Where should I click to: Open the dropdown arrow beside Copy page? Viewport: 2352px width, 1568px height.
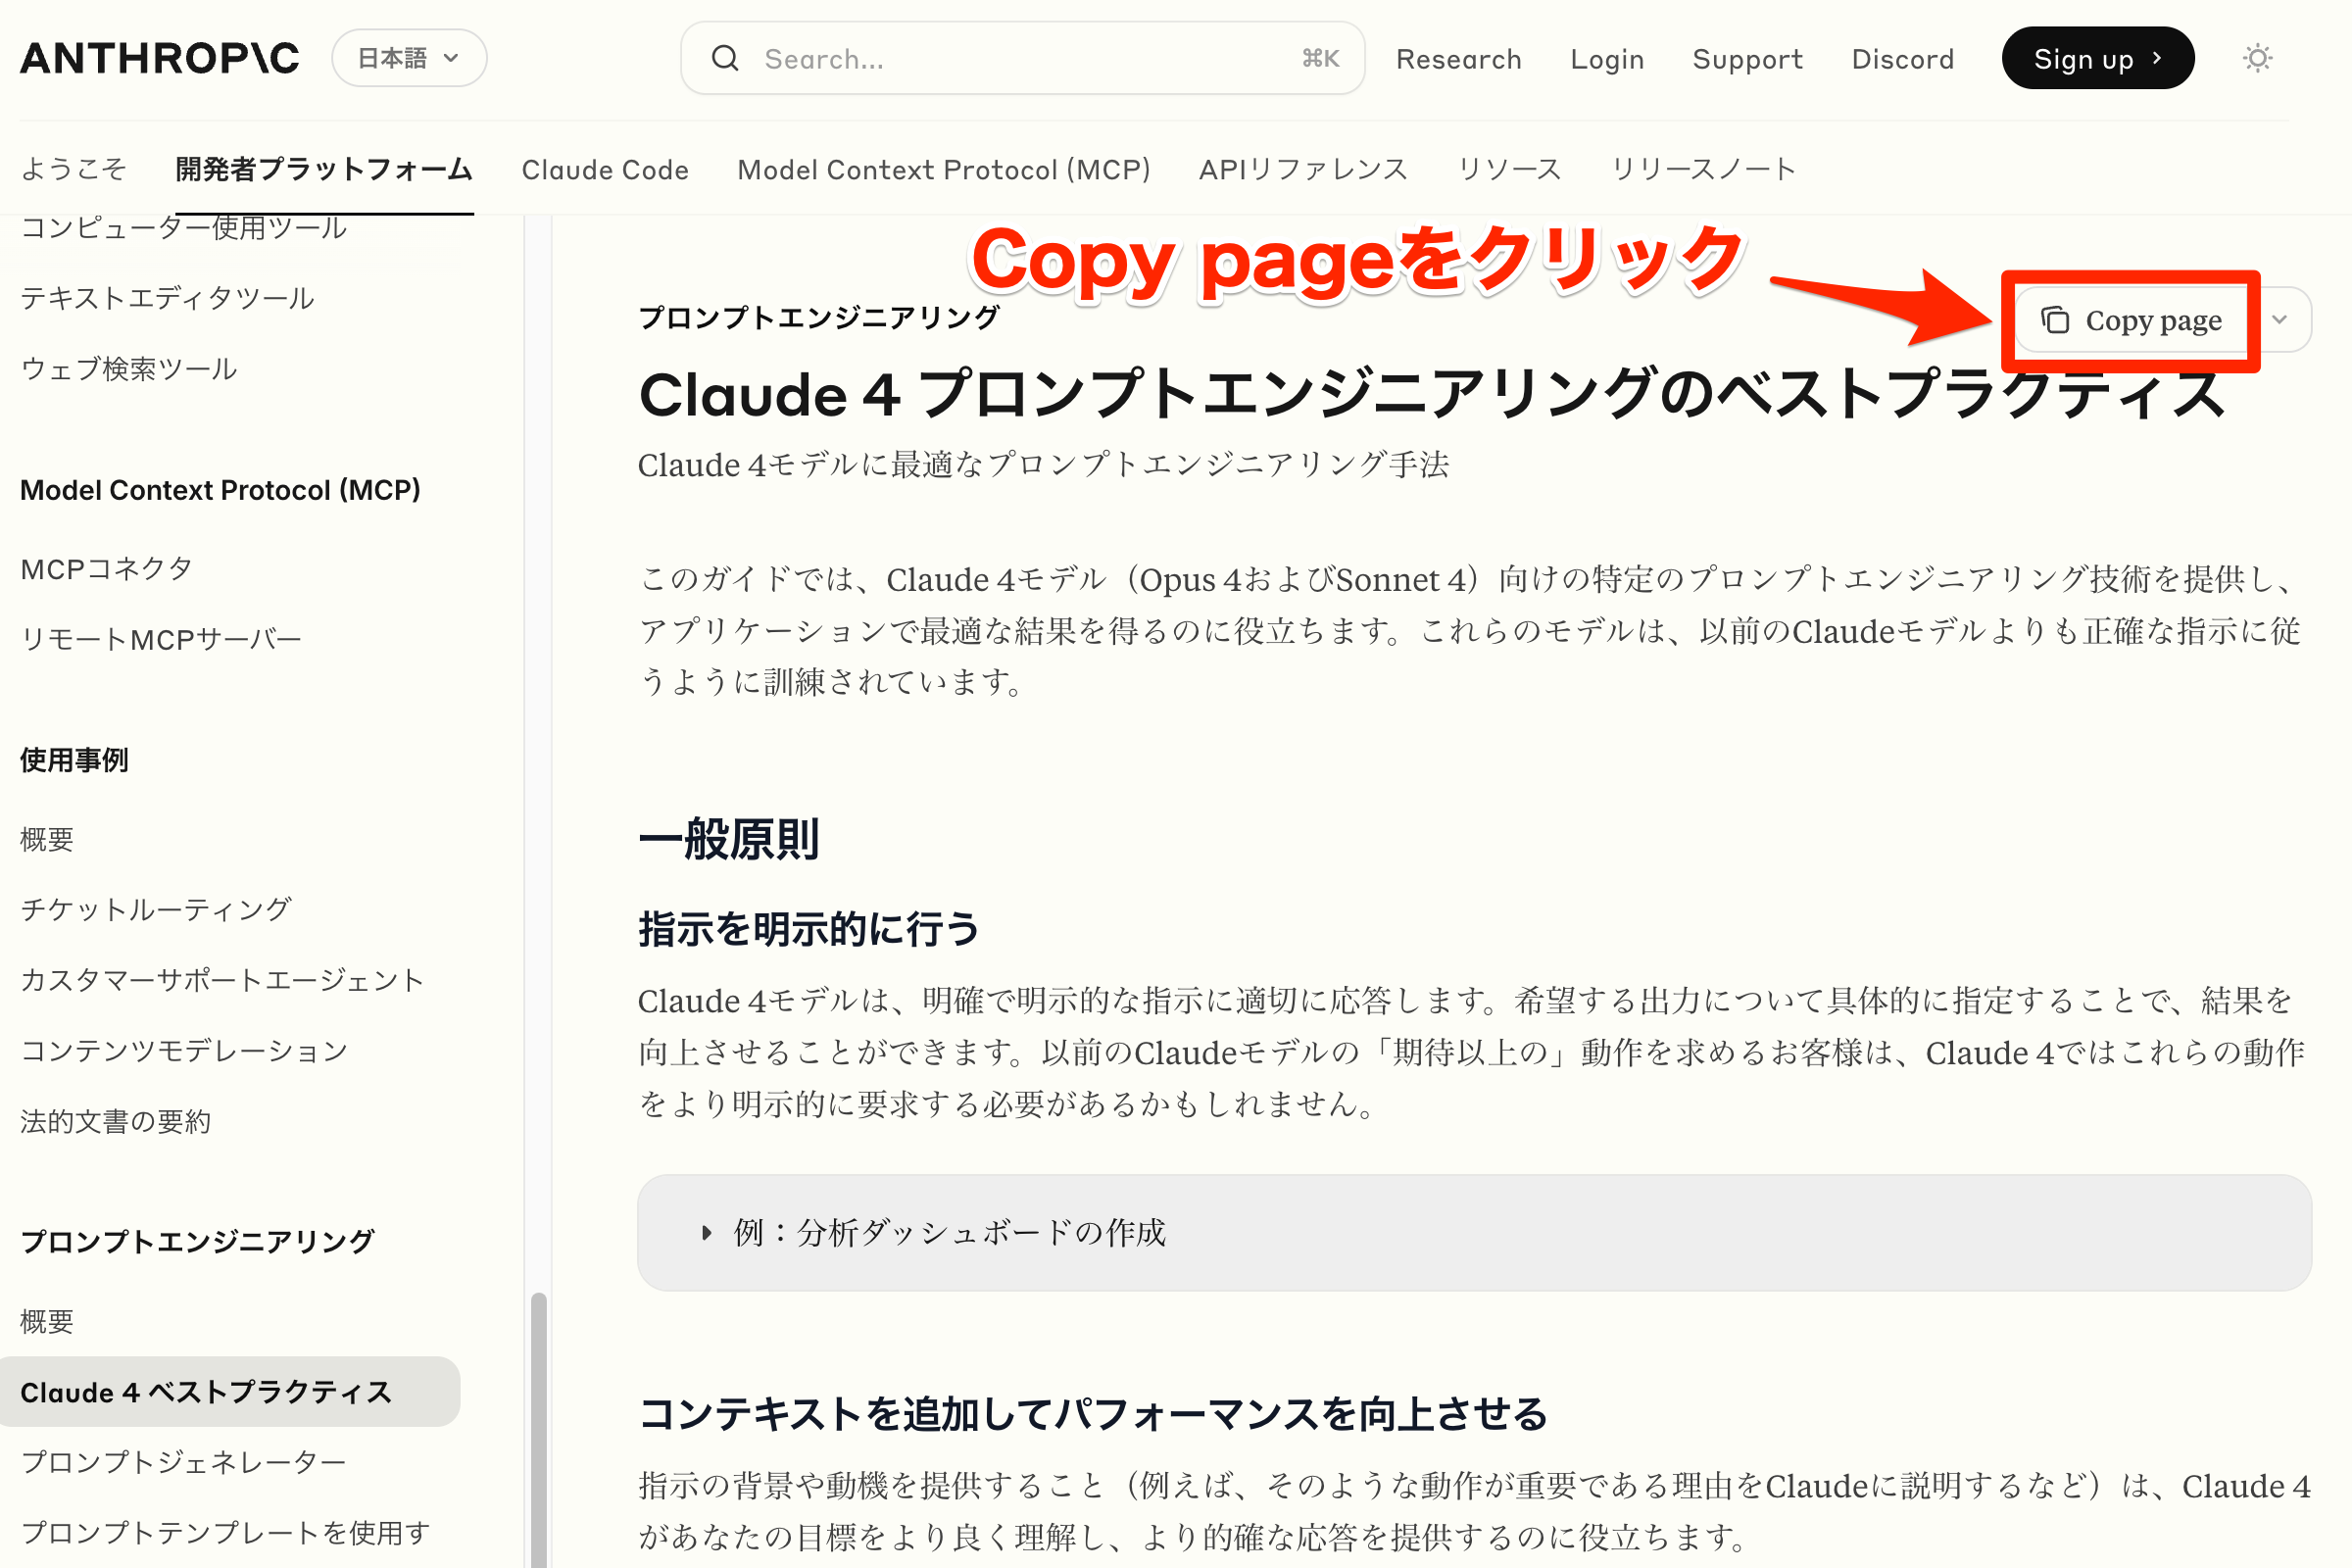[x=2280, y=320]
